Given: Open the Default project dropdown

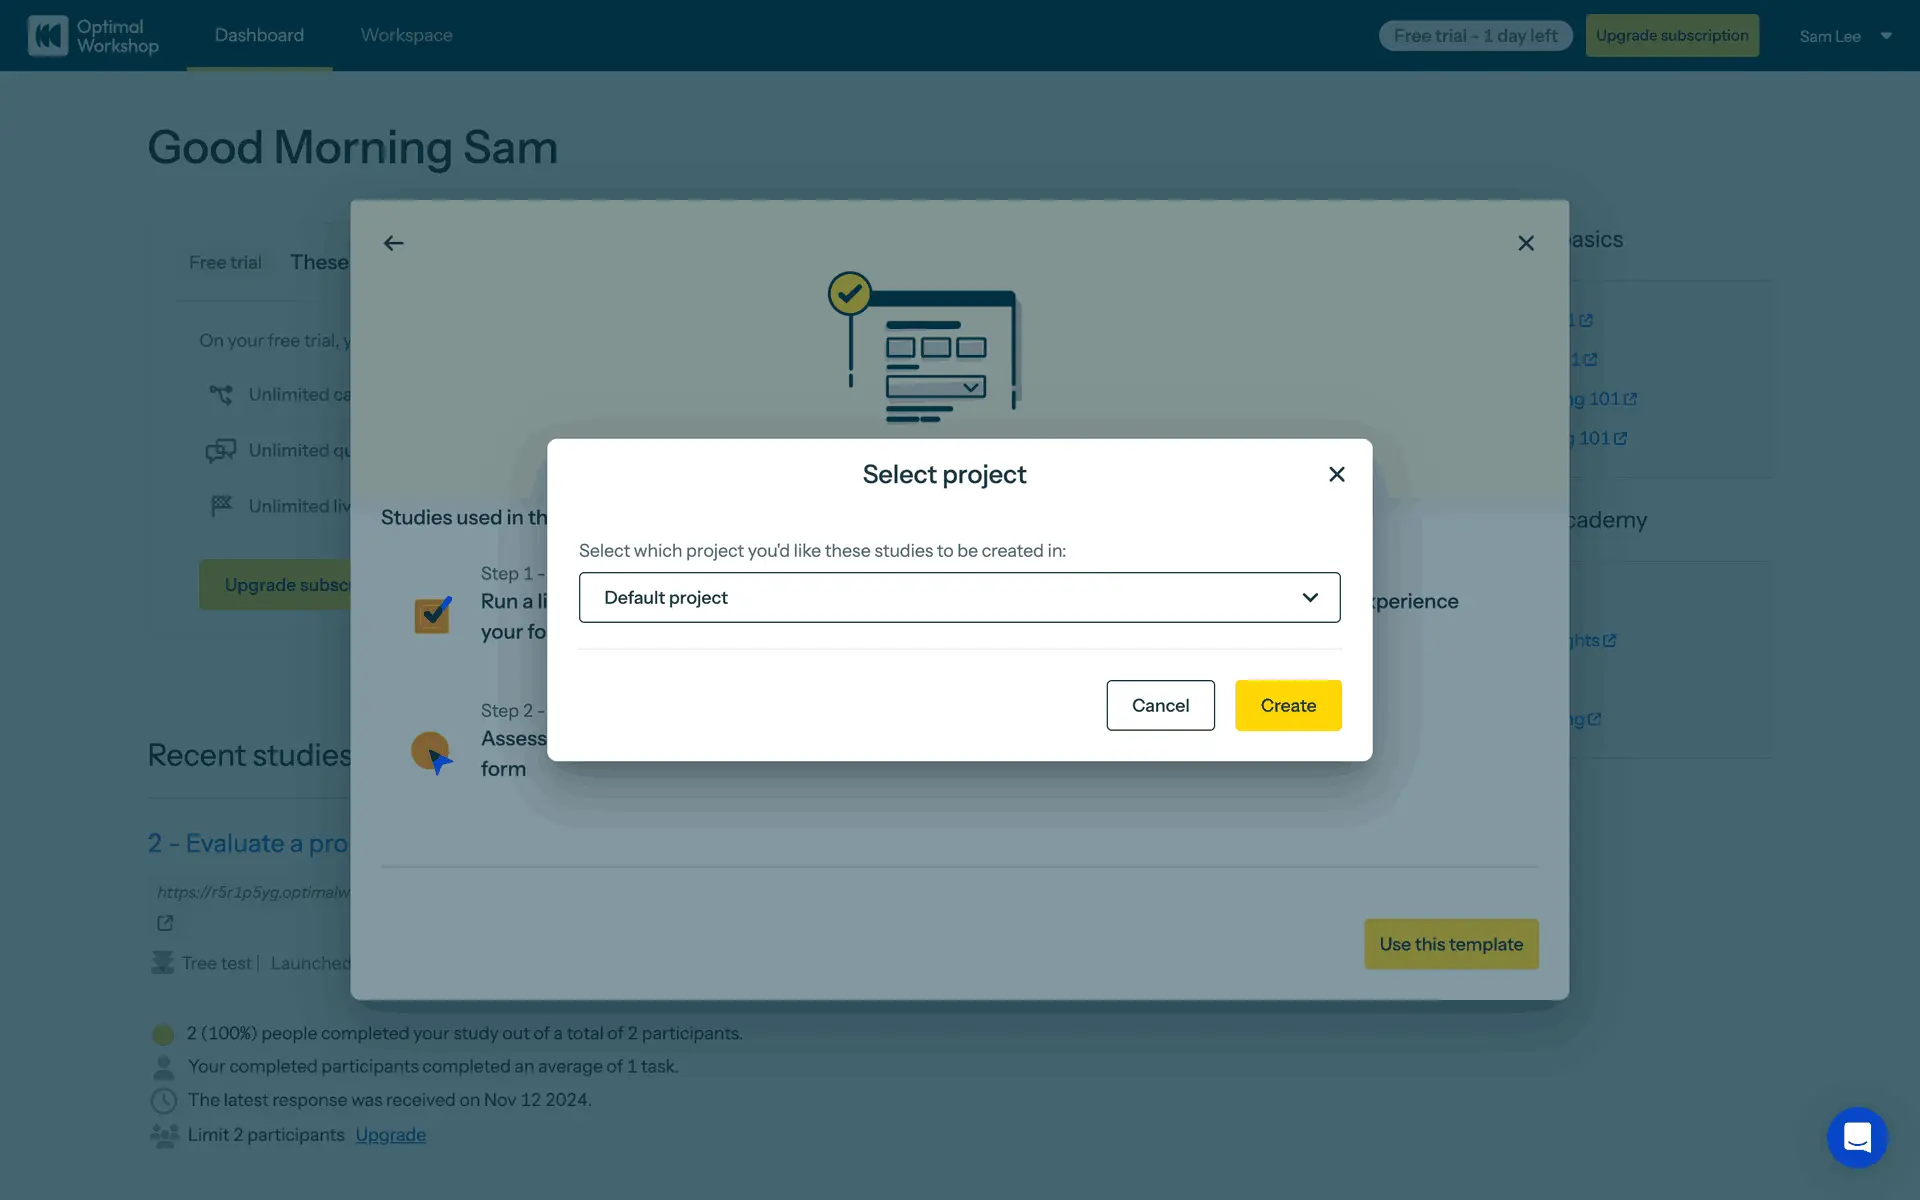Looking at the screenshot, I should (x=958, y=597).
